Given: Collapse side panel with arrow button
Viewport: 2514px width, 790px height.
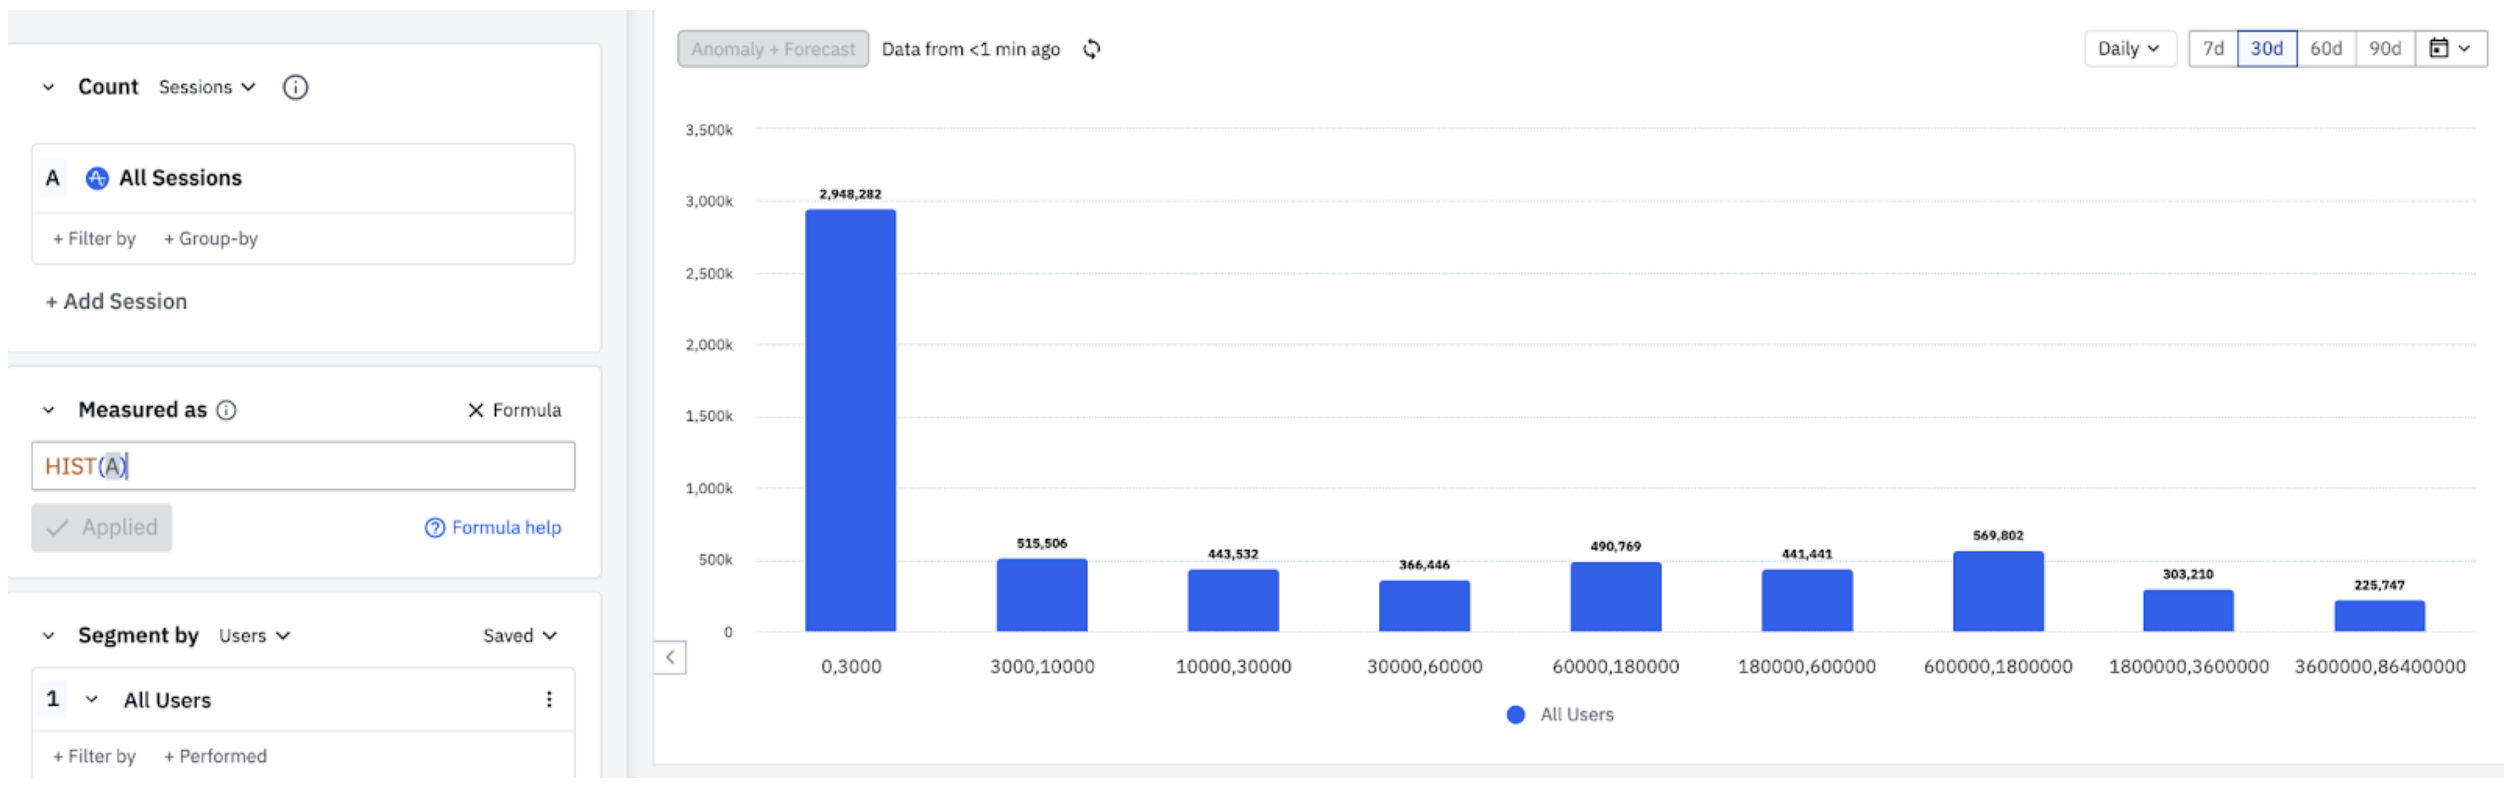Looking at the screenshot, I should (x=670, y=657).
